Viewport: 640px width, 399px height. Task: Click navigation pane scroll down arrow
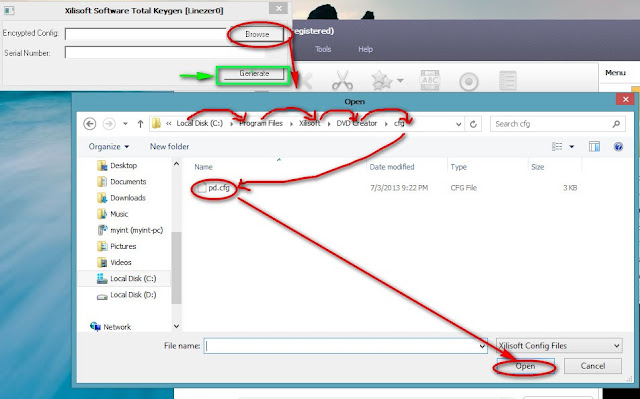[x=176, y=326]
